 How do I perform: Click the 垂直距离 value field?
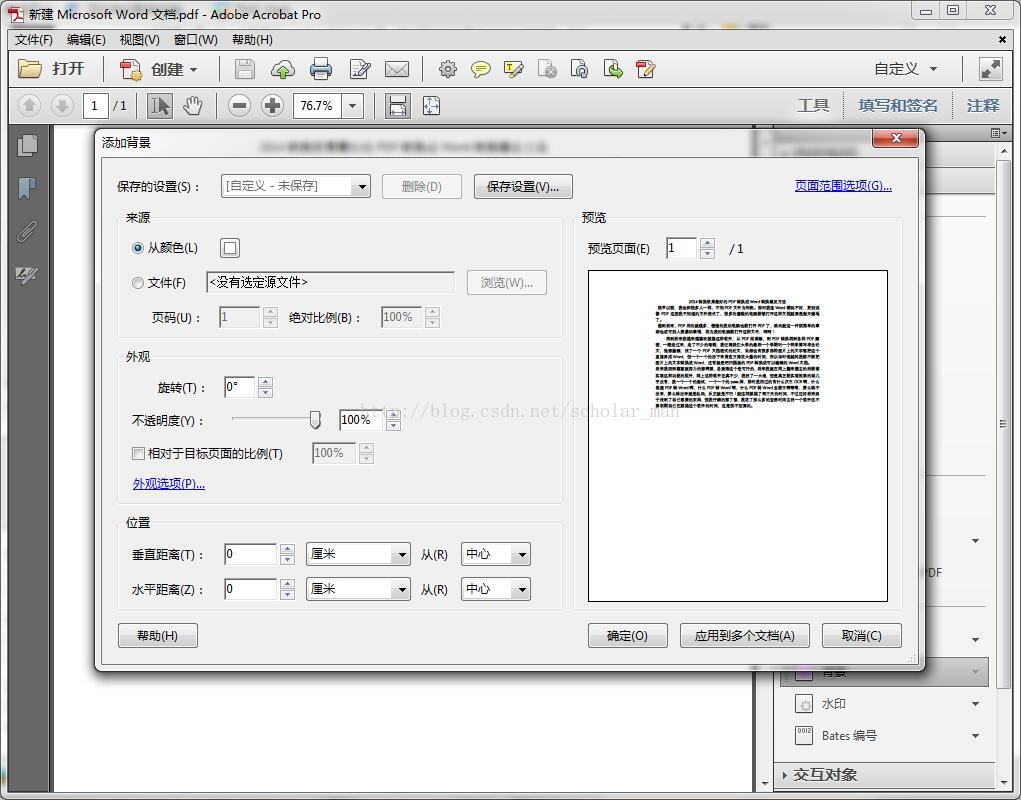(251, 555)
